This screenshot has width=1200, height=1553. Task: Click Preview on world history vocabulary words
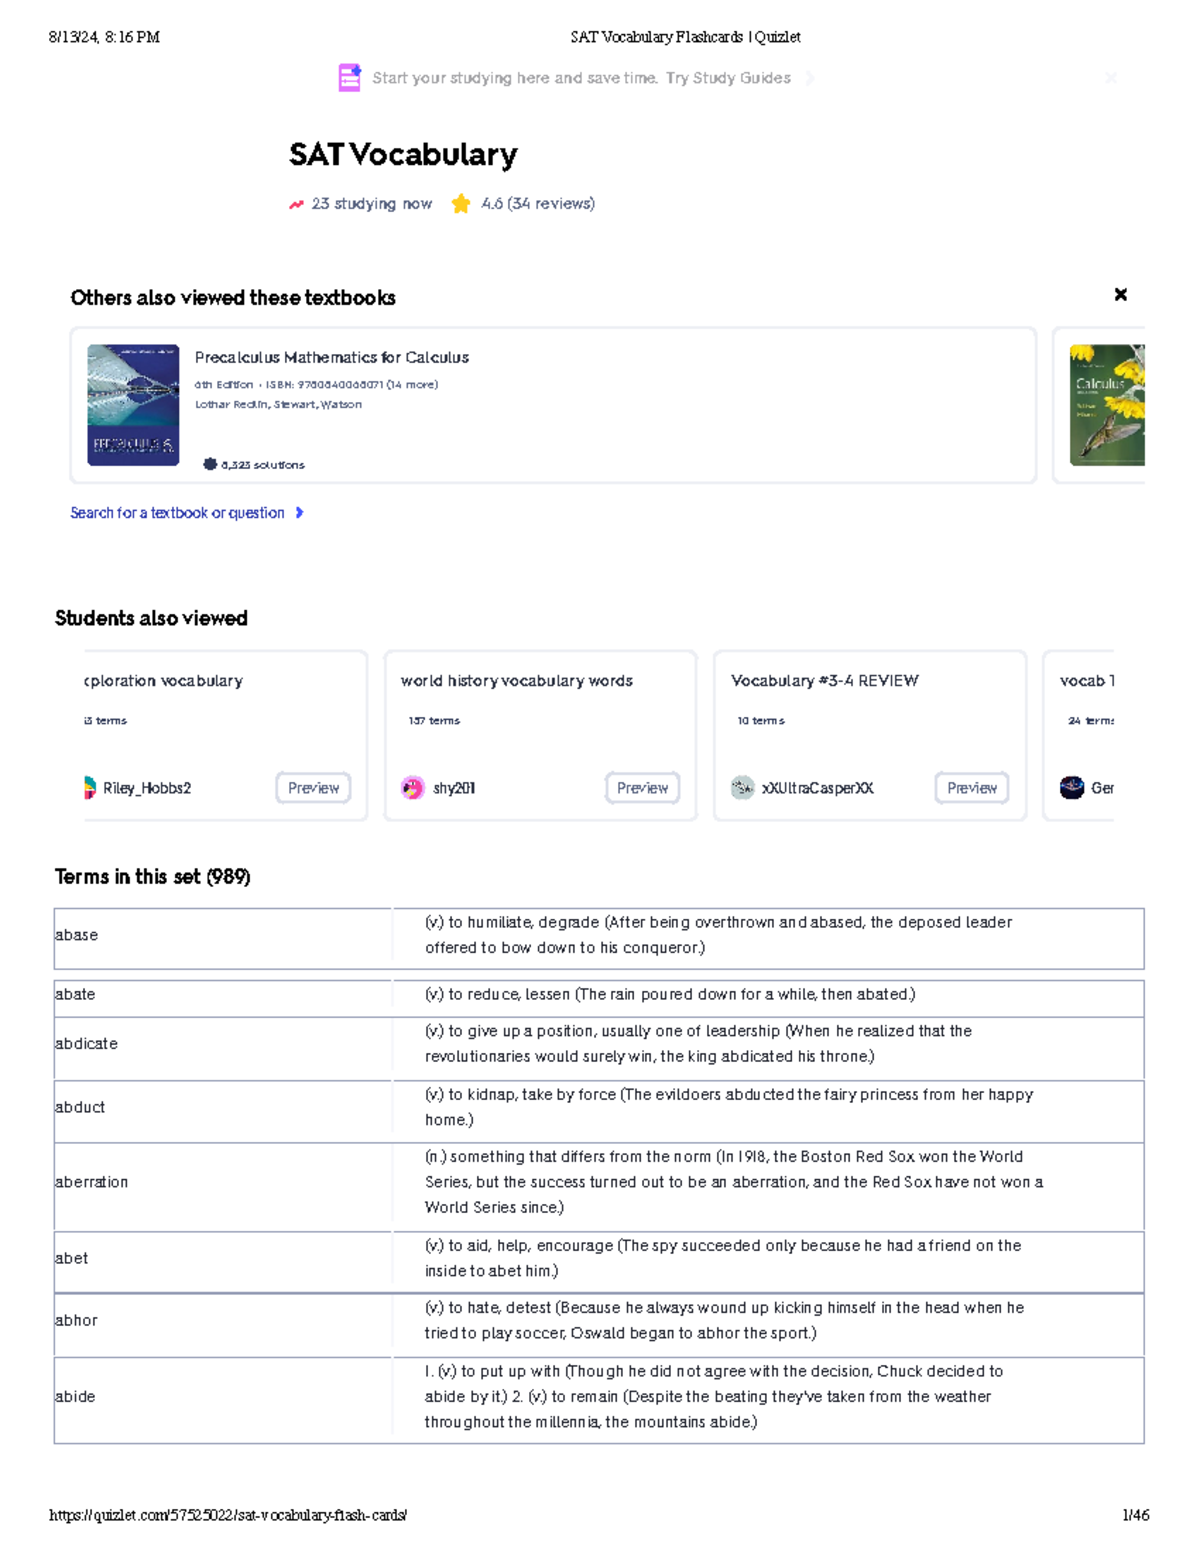click(643, 788)
